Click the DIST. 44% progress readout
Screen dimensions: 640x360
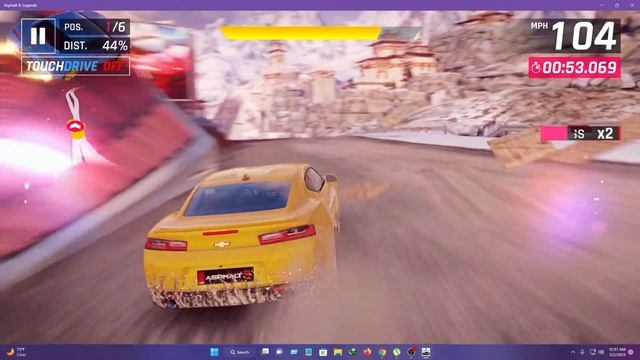(x=96, y=45)
